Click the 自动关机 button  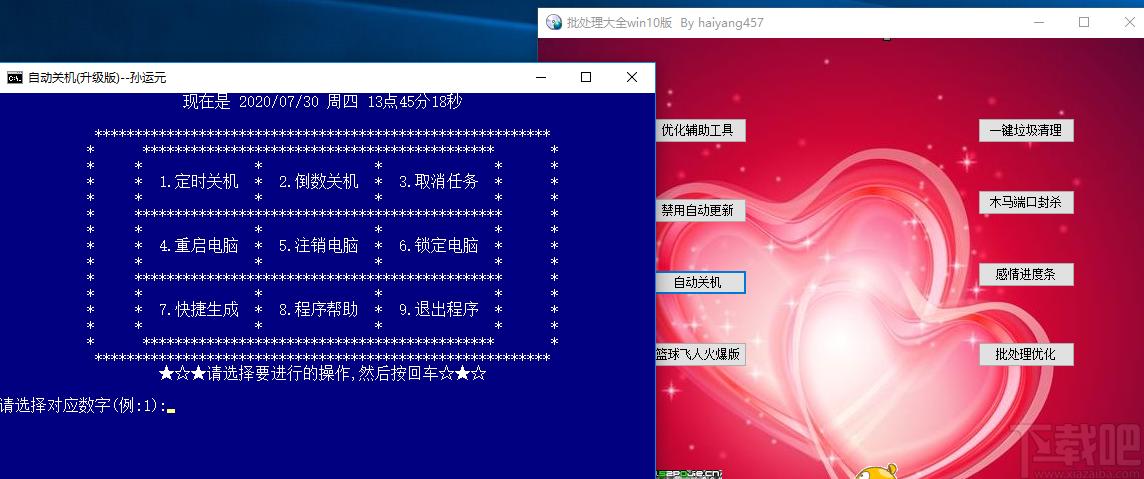pos(700,282)
